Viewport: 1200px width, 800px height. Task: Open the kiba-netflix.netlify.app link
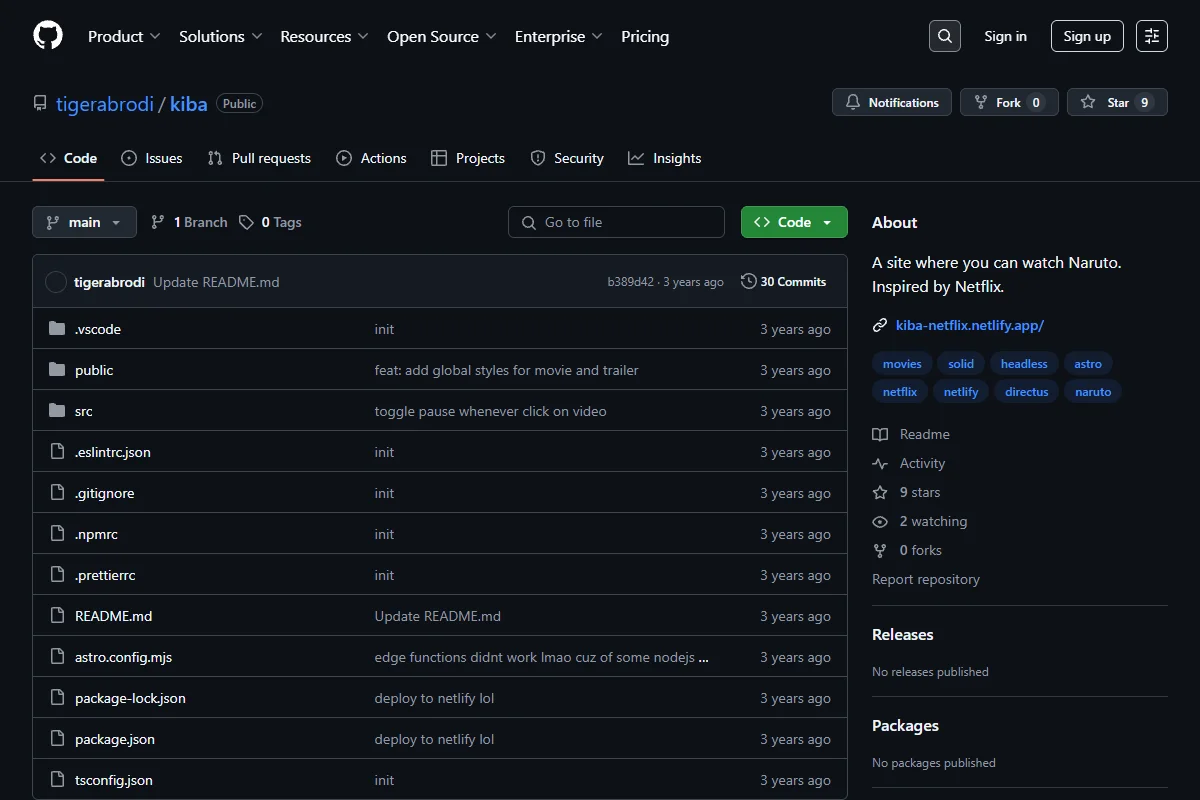(970, 325)
